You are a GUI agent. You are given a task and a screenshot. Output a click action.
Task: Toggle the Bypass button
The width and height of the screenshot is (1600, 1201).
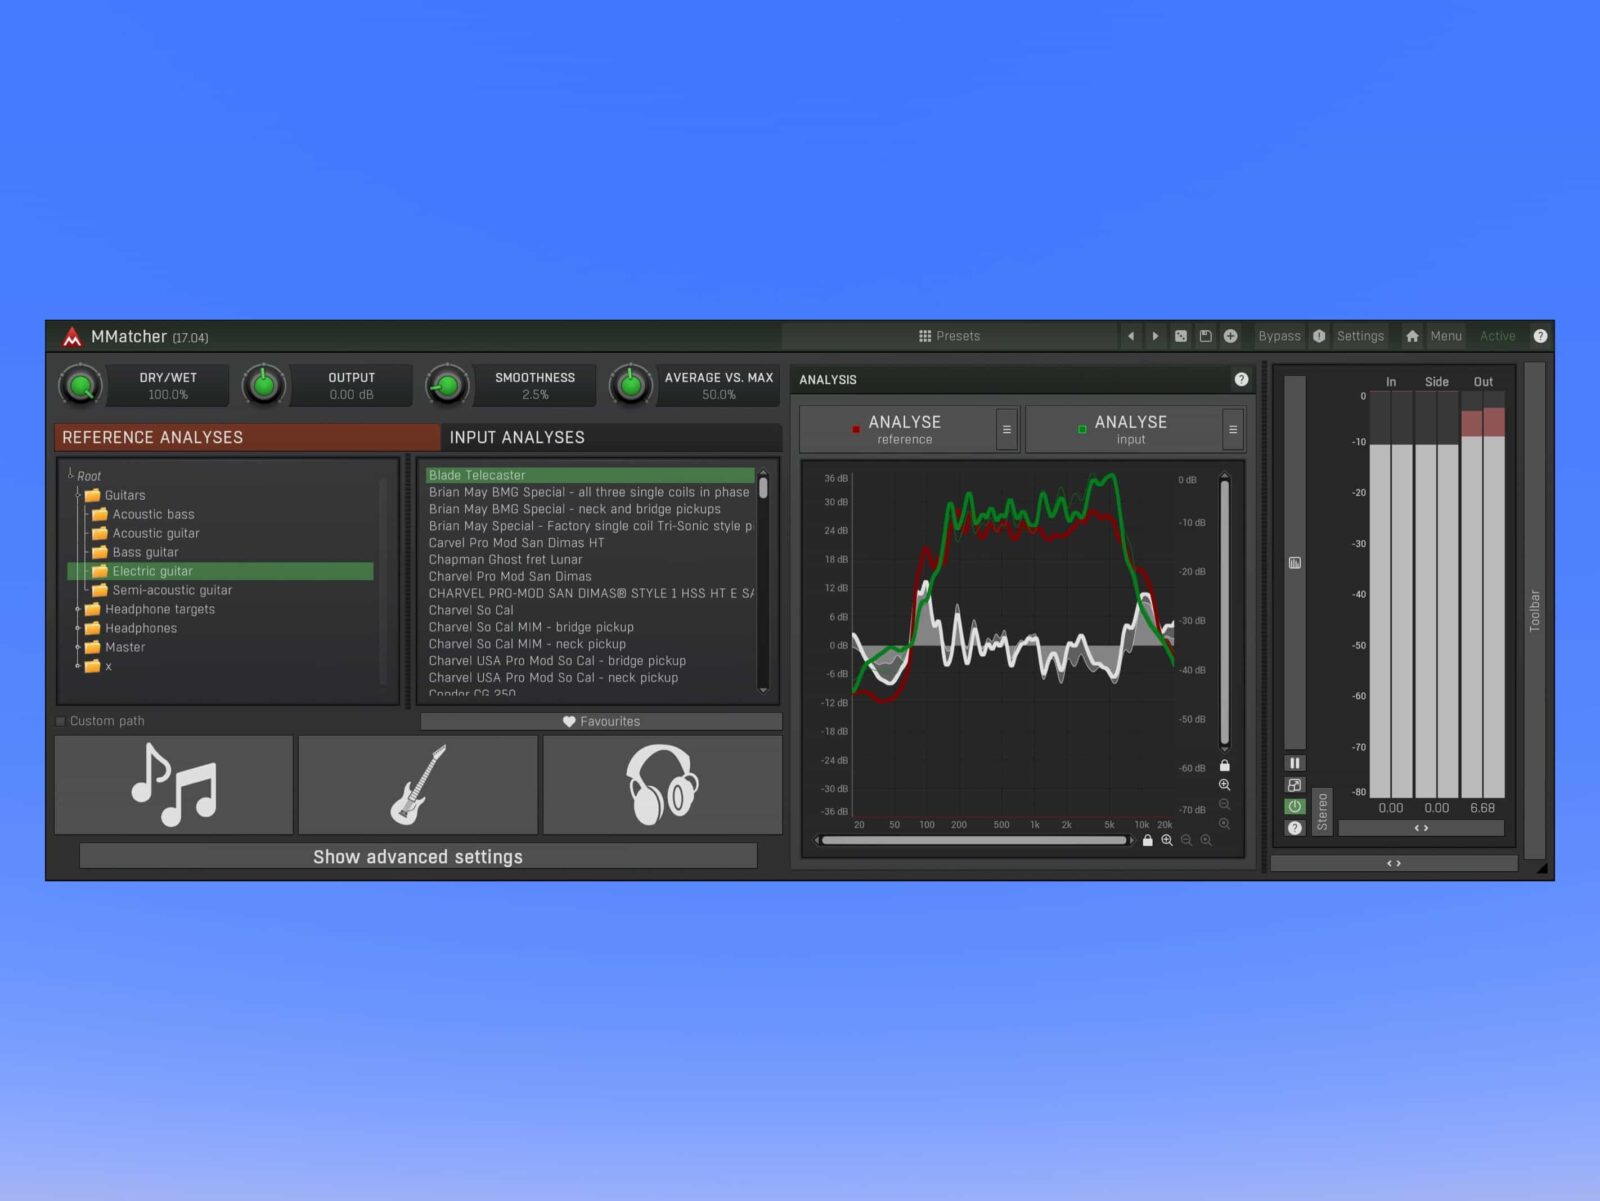tap(1279, 336)
